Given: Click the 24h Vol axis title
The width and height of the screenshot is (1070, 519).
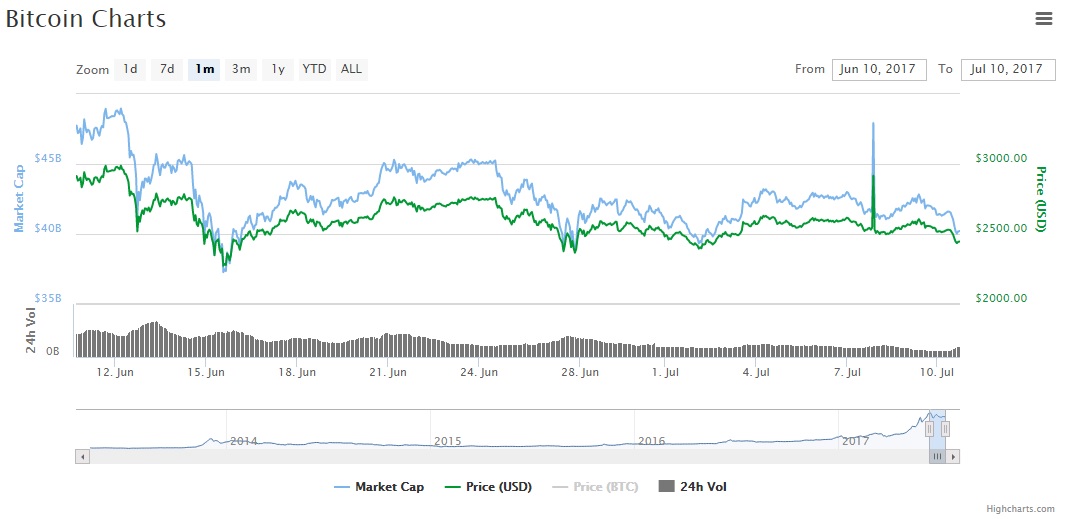Looking at the screenshot, I should point(31,330).
